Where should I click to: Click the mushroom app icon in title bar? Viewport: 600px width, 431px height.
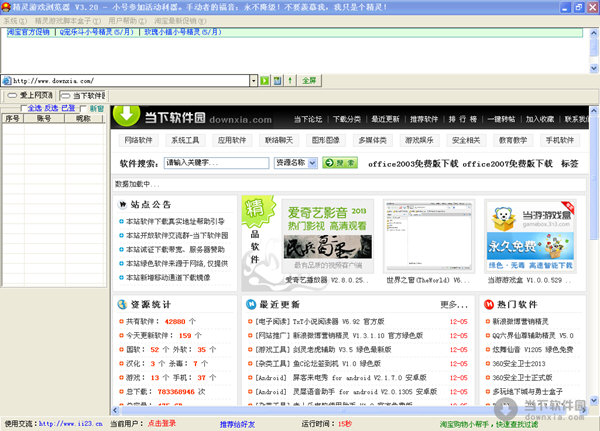pyautogui.click(x=6, y=7)
